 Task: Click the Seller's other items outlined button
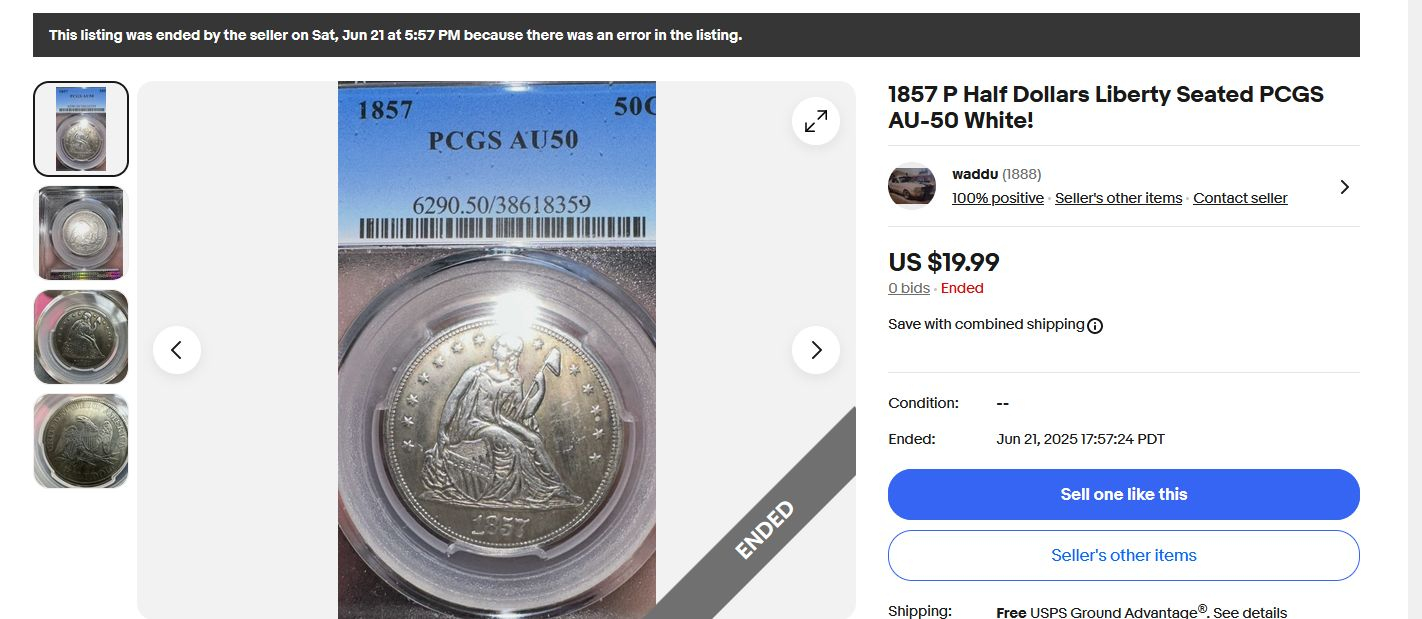(1124, 555)
